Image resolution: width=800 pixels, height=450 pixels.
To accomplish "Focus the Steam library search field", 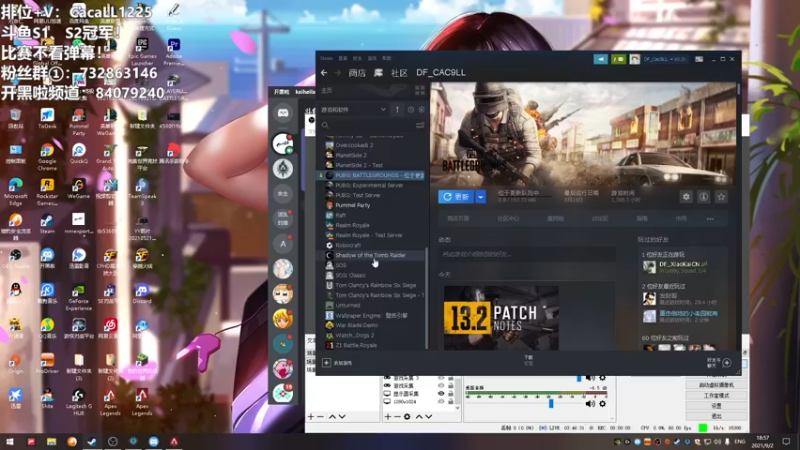I will coord(368,125).
